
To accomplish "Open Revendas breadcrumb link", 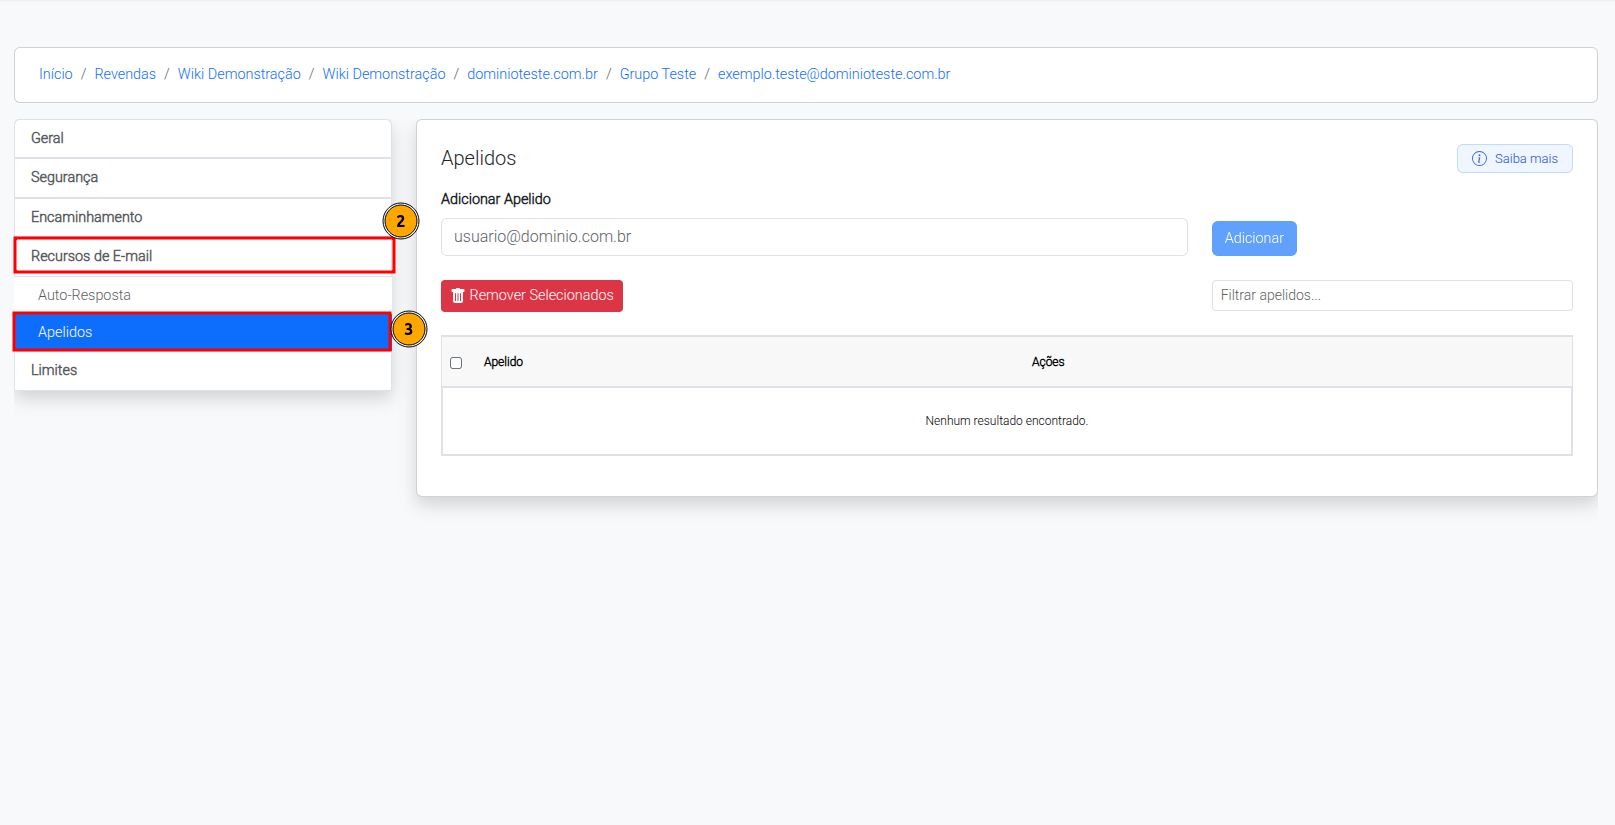I will [x=125, y=74].
